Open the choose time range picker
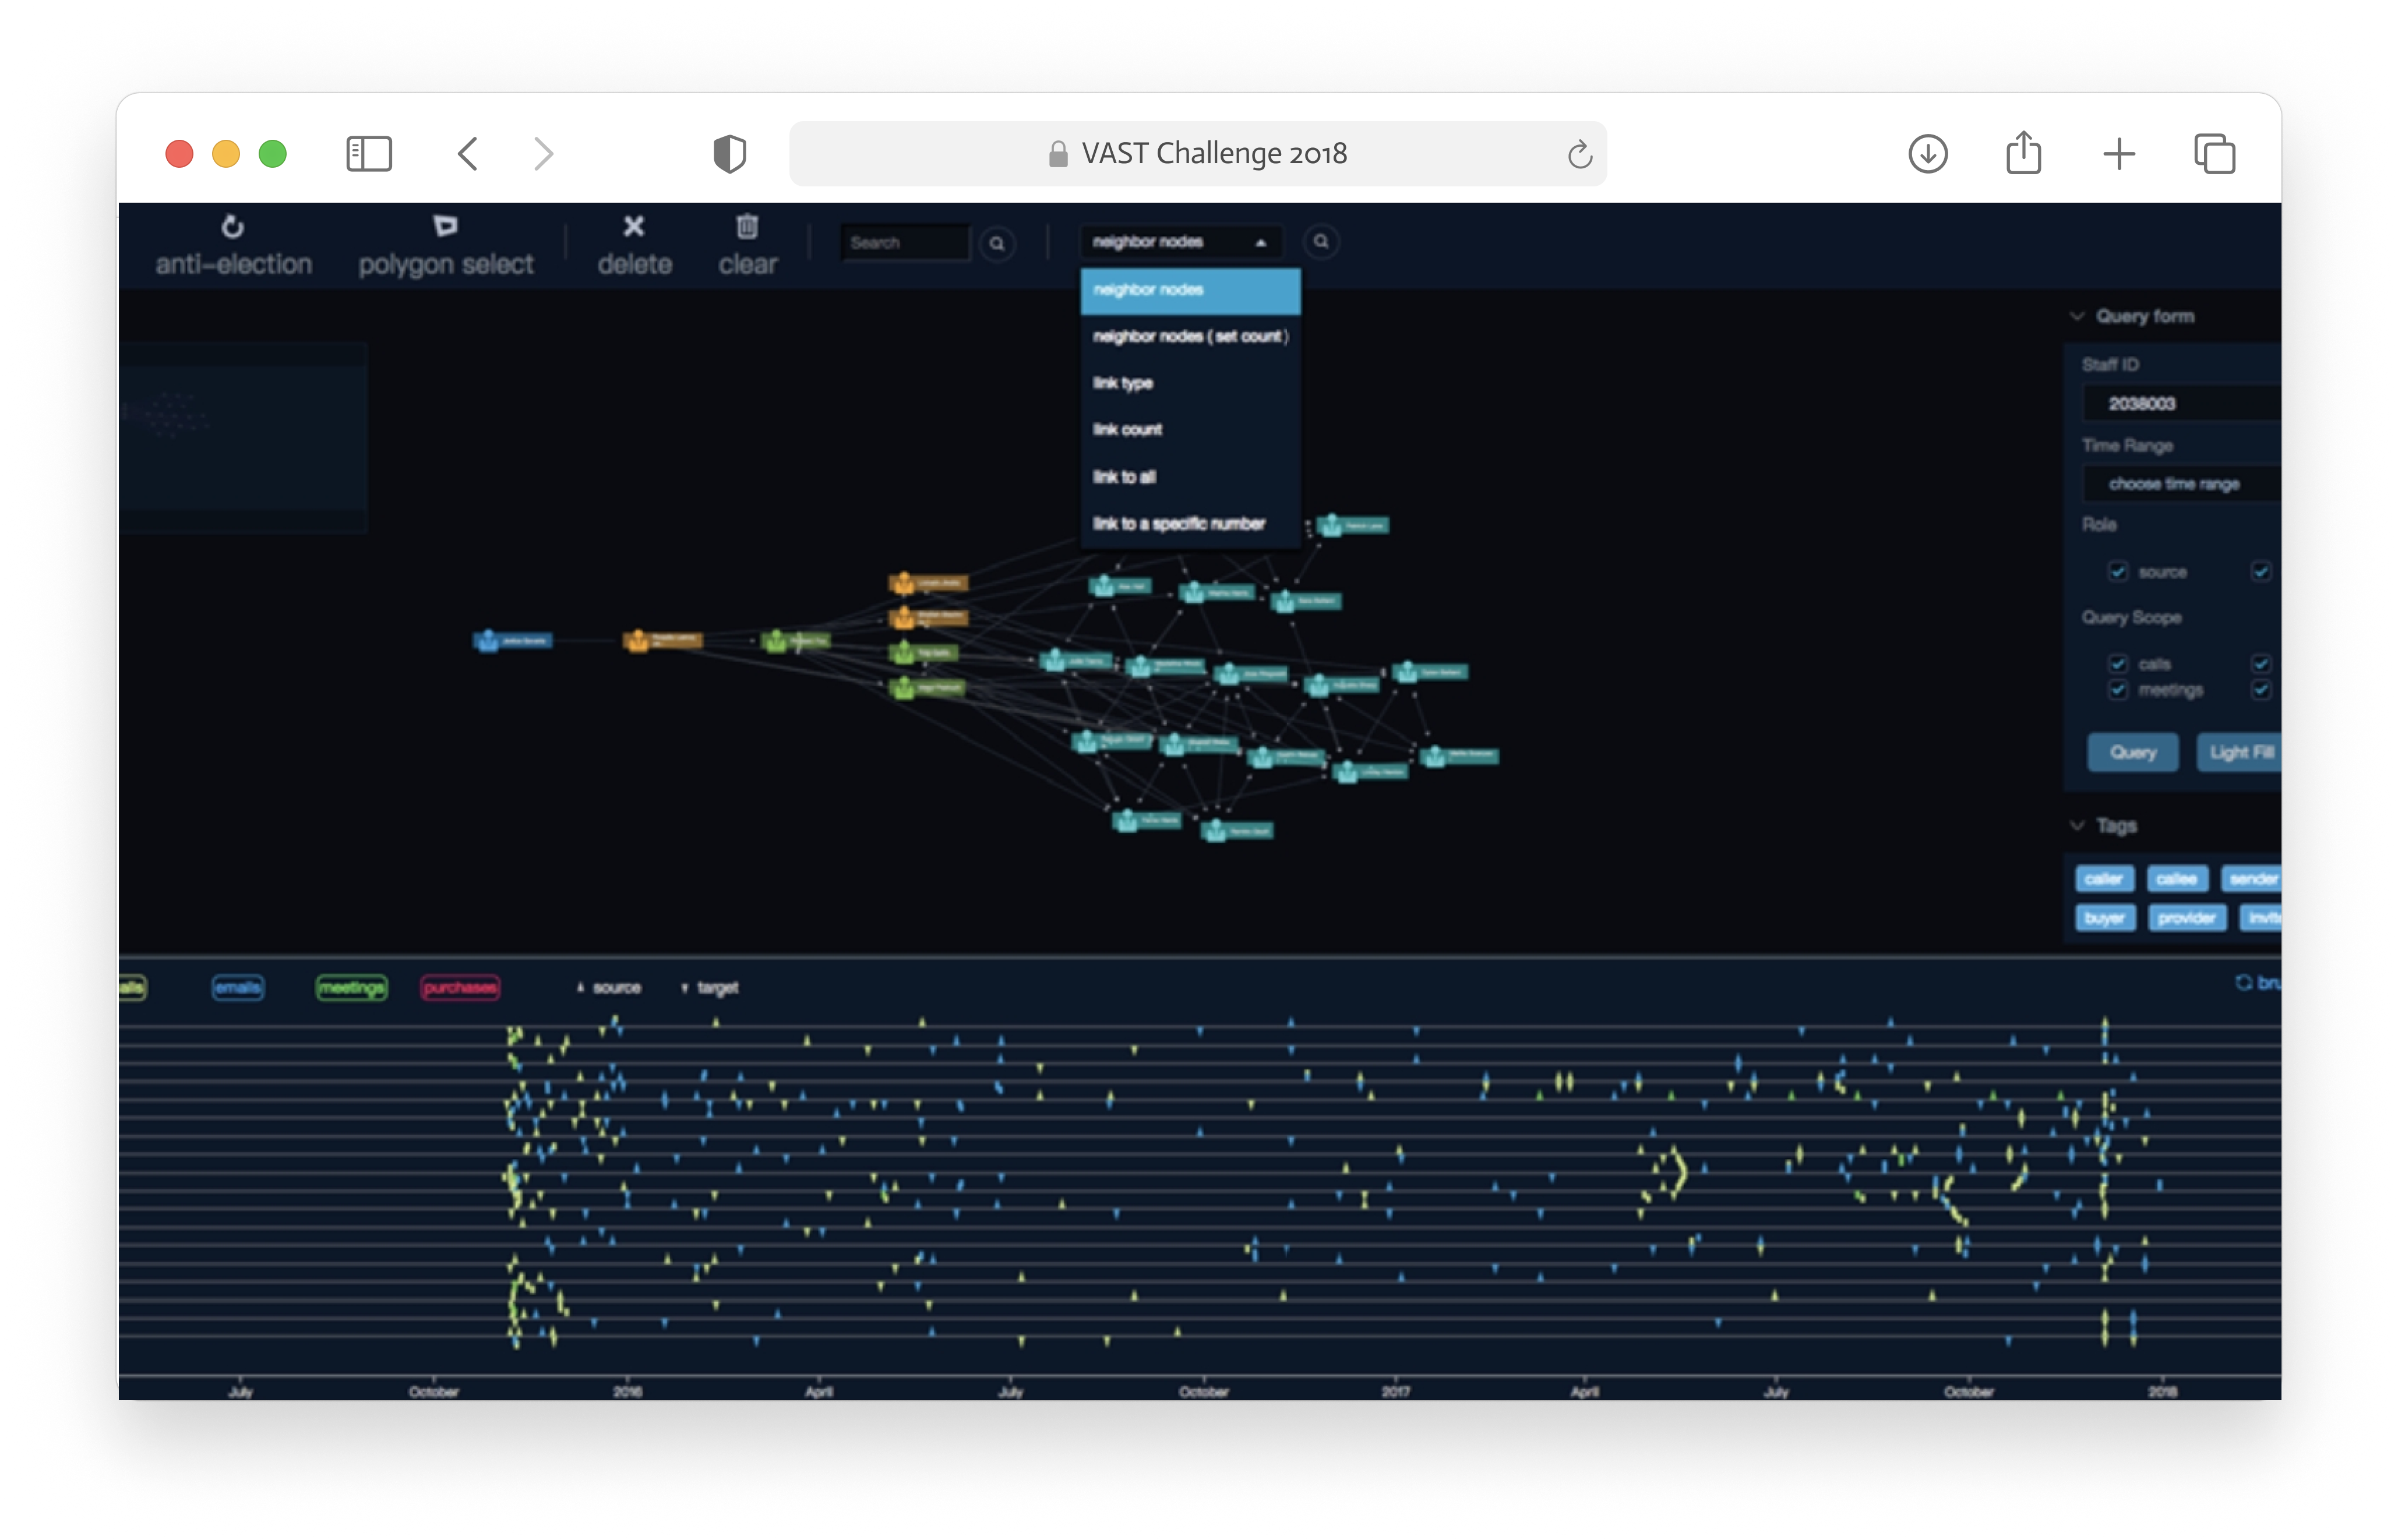Screen dimensions: 2398x1540 pos(2181,484)
